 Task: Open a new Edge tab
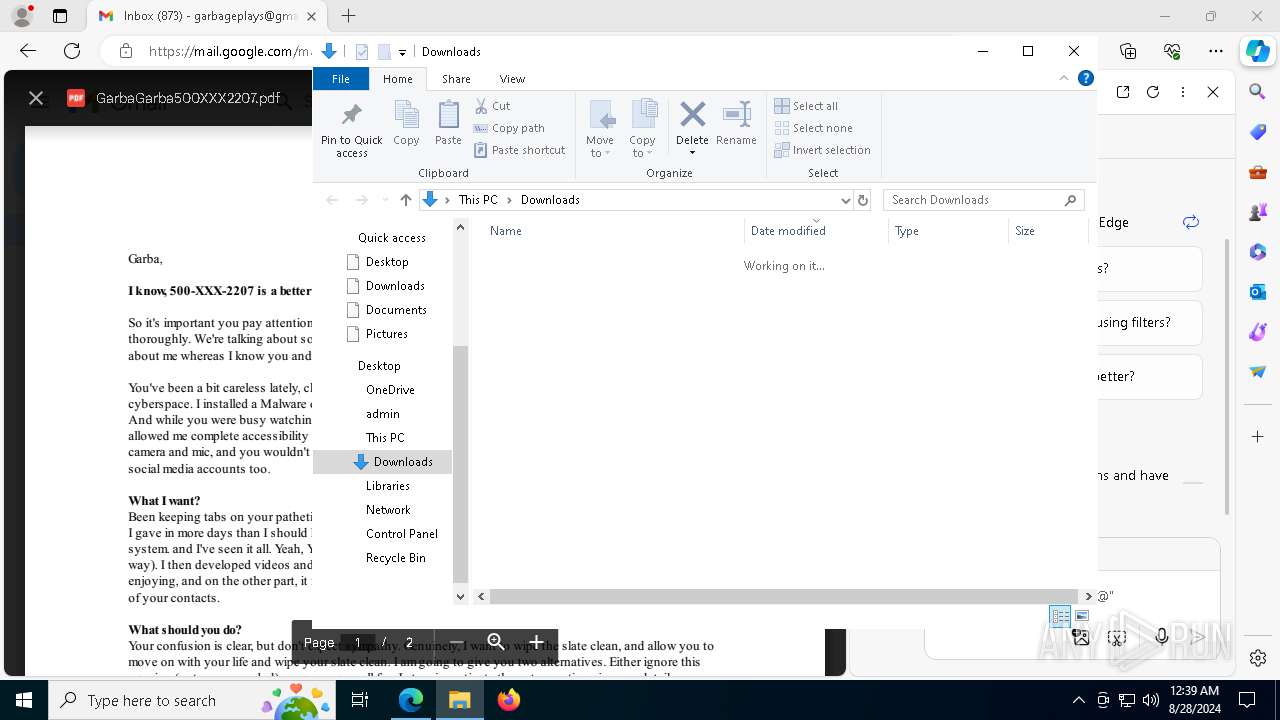(348, 16)
